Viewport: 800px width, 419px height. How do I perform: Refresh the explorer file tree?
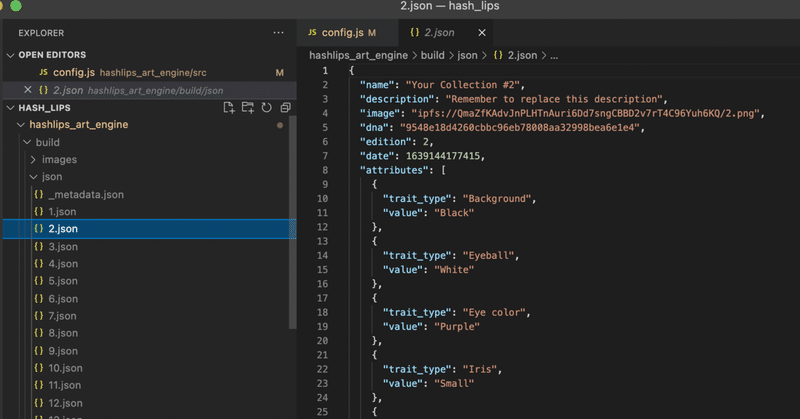[x=266, y=108]
